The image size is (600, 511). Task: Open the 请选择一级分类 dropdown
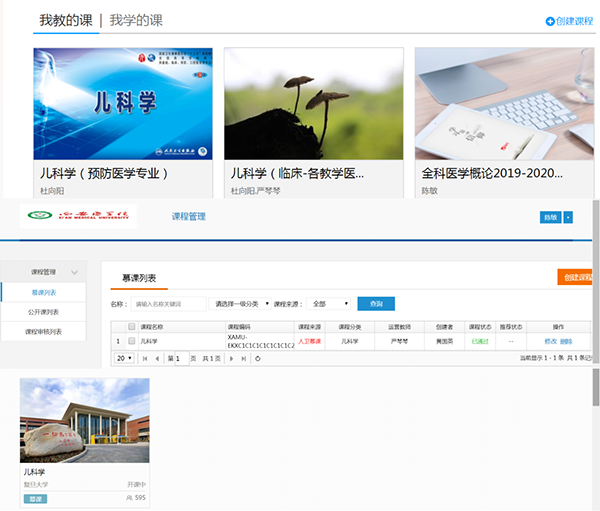tap(242, 304)
